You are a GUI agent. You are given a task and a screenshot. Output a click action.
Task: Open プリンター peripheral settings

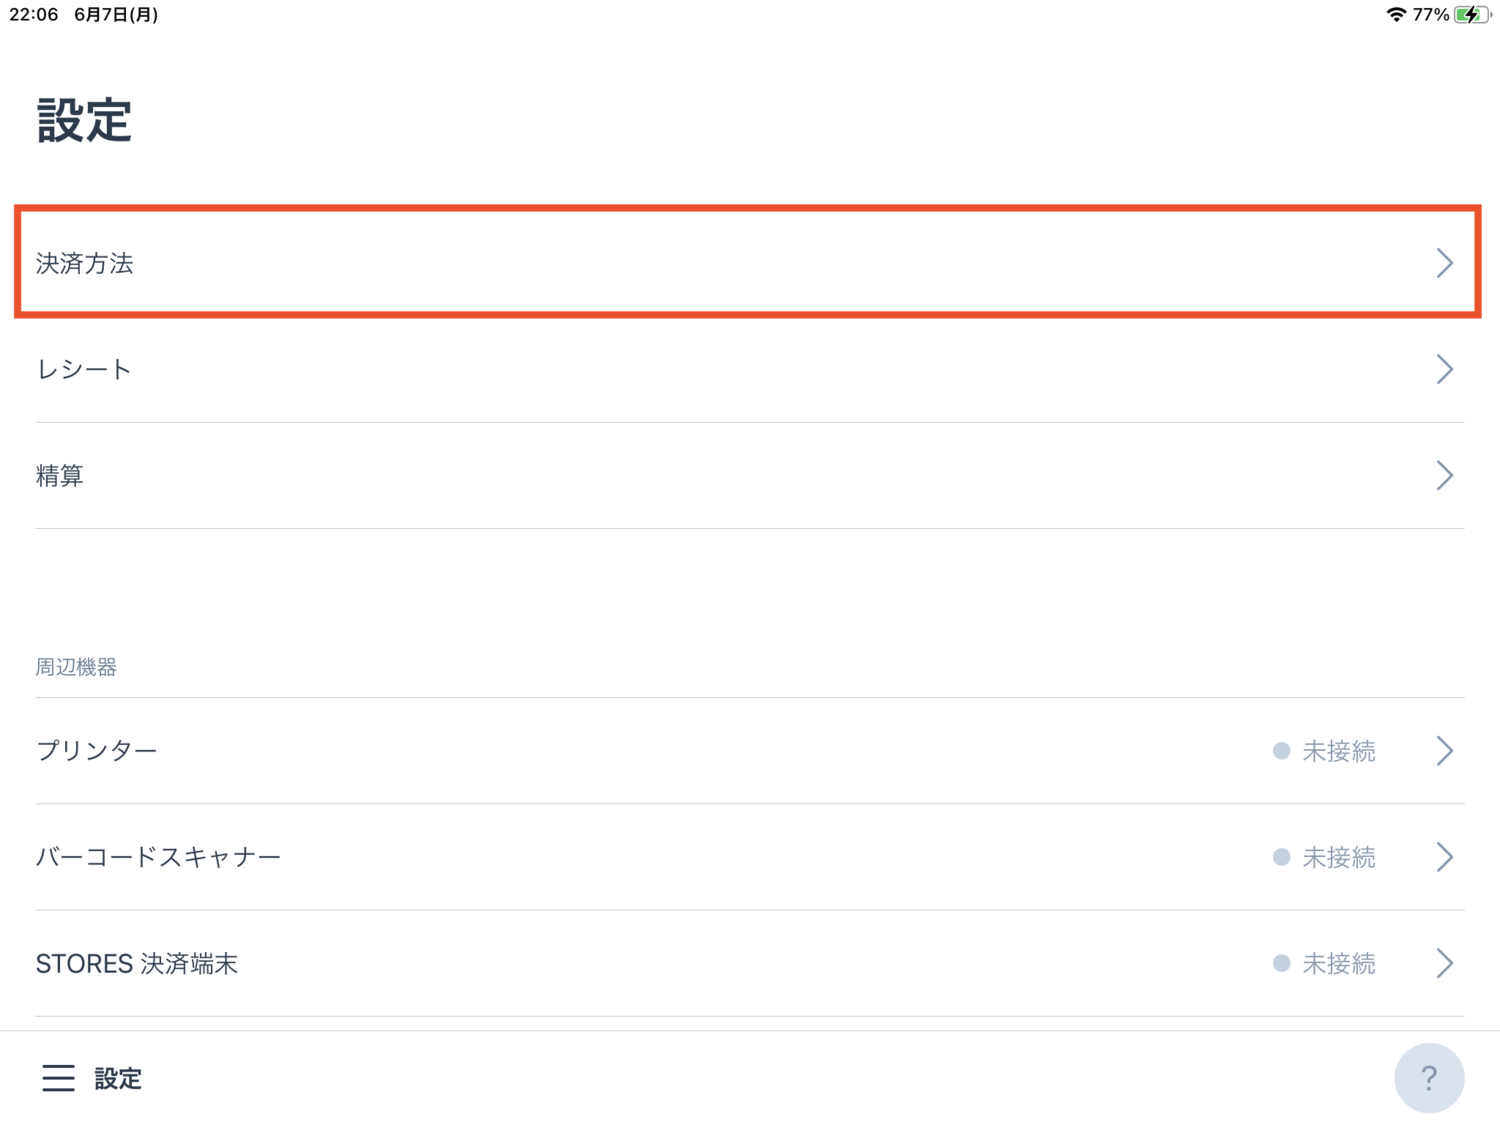pos(750,751)
